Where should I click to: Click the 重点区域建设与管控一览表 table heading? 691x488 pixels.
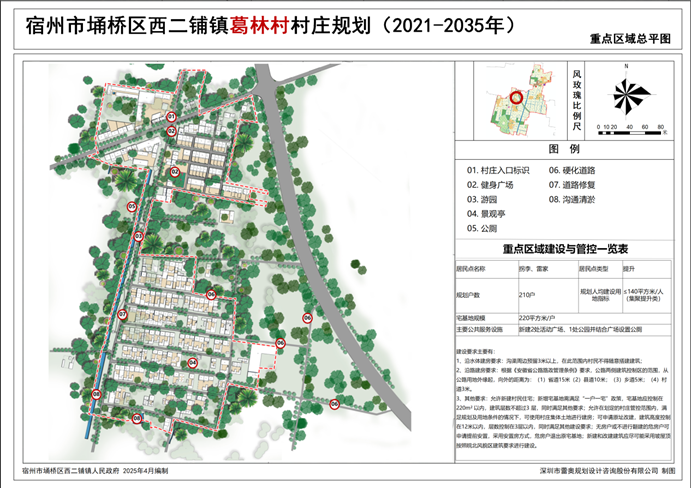[x=564, y=249]
